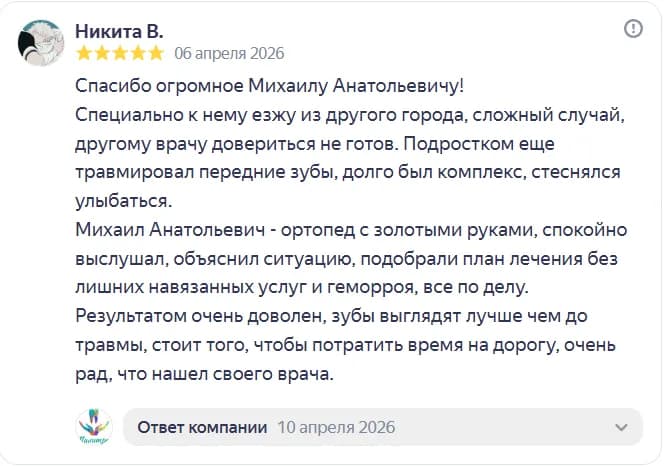
Task: Click the third rating star
Action: pos(120,53)
